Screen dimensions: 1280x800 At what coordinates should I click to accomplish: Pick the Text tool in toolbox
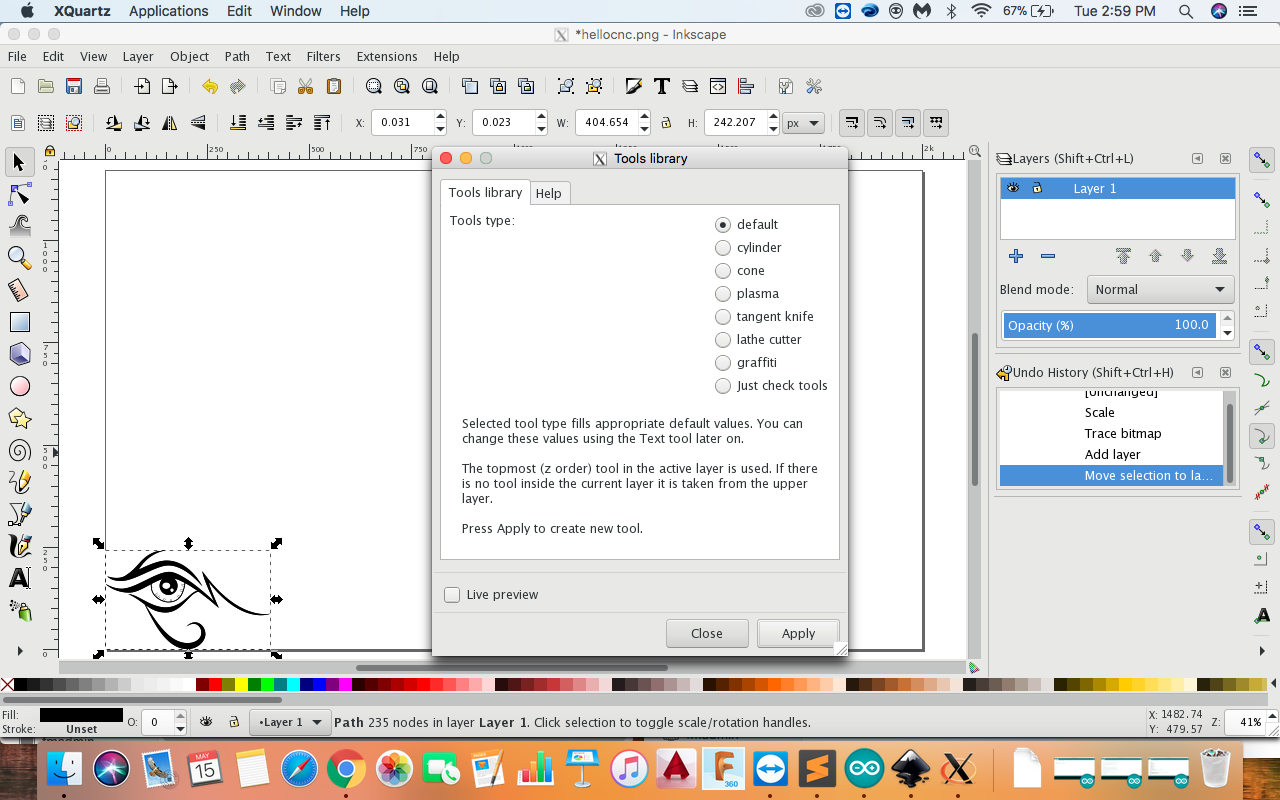pos(19,578)
